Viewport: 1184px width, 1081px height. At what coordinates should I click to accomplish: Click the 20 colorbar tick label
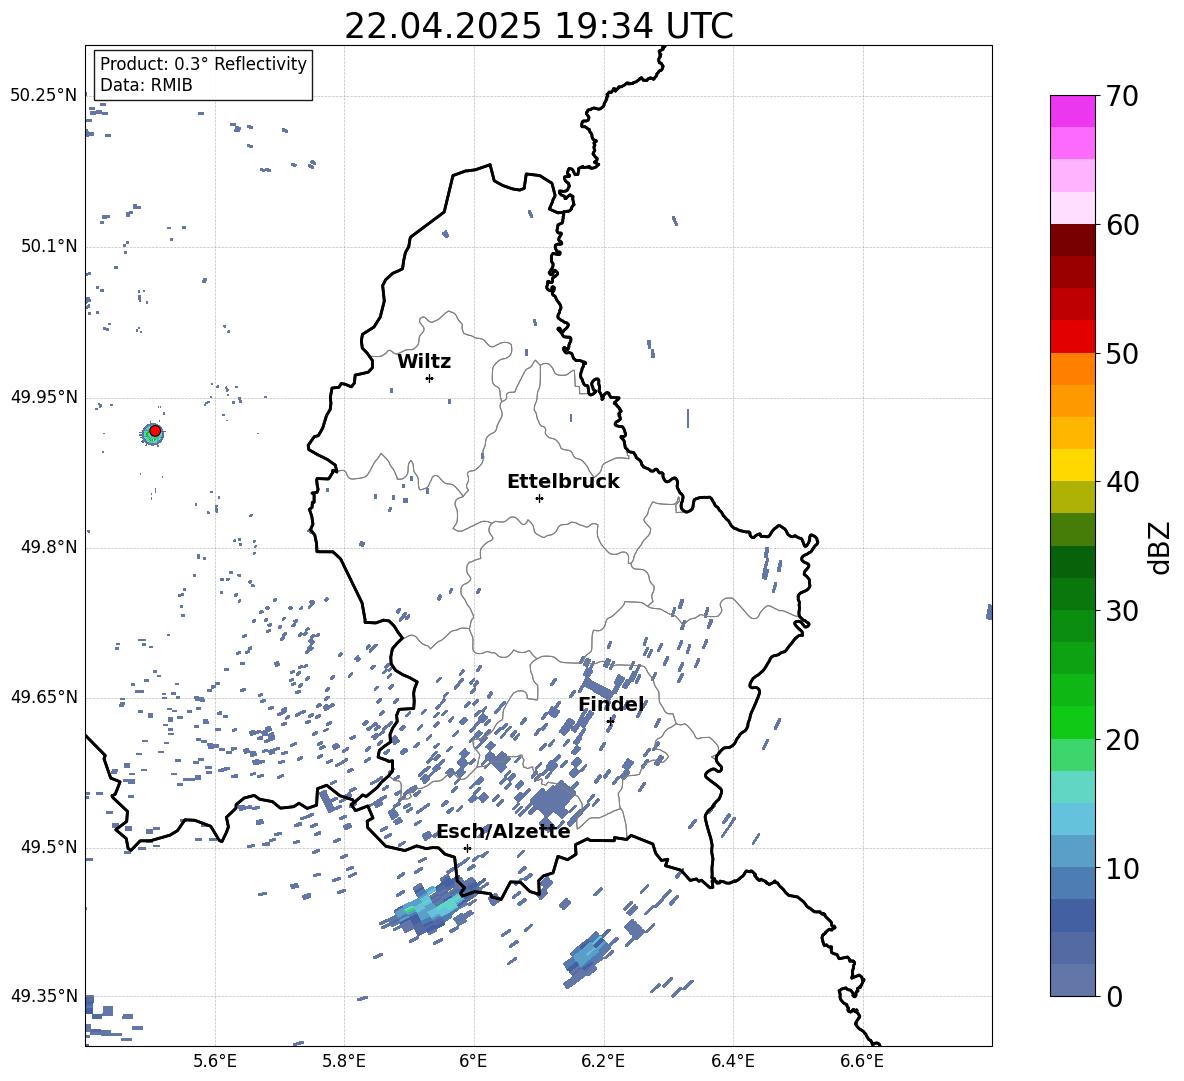pyautogui.click(x=1122, y=740)
